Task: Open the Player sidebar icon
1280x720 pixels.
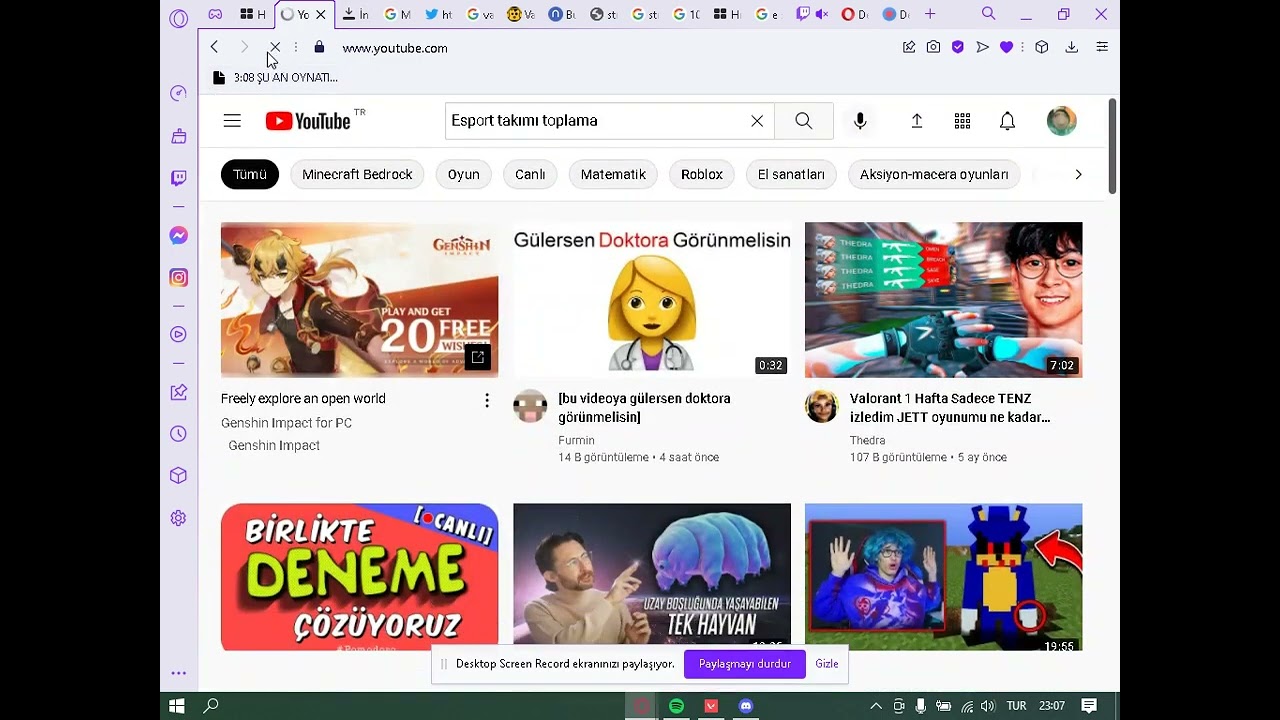Action: tap(179, 334)
